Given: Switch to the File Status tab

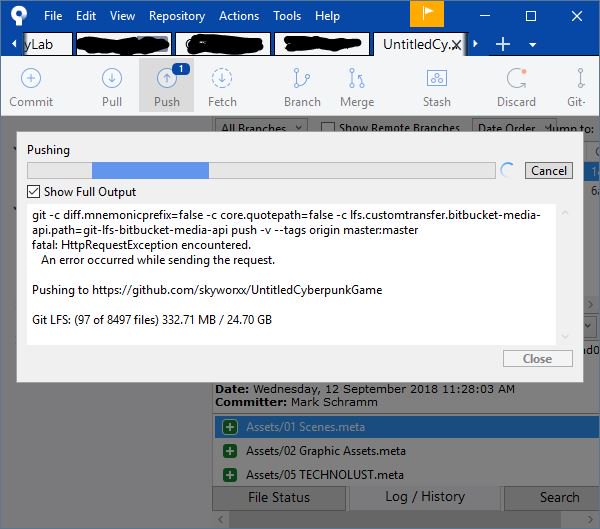Looking at the screenshot, I should (279, 497).
